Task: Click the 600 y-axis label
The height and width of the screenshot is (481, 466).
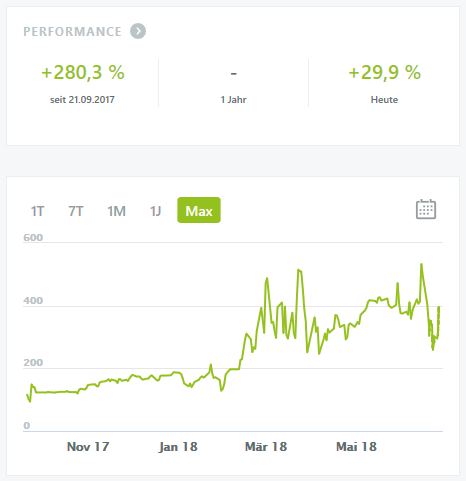Action: (x=33, y=237)
